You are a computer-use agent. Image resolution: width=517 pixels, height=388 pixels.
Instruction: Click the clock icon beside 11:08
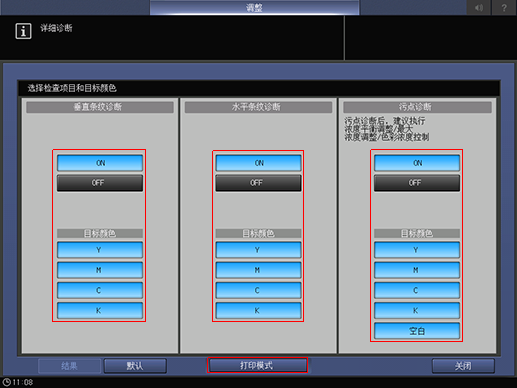coord(6,382)
